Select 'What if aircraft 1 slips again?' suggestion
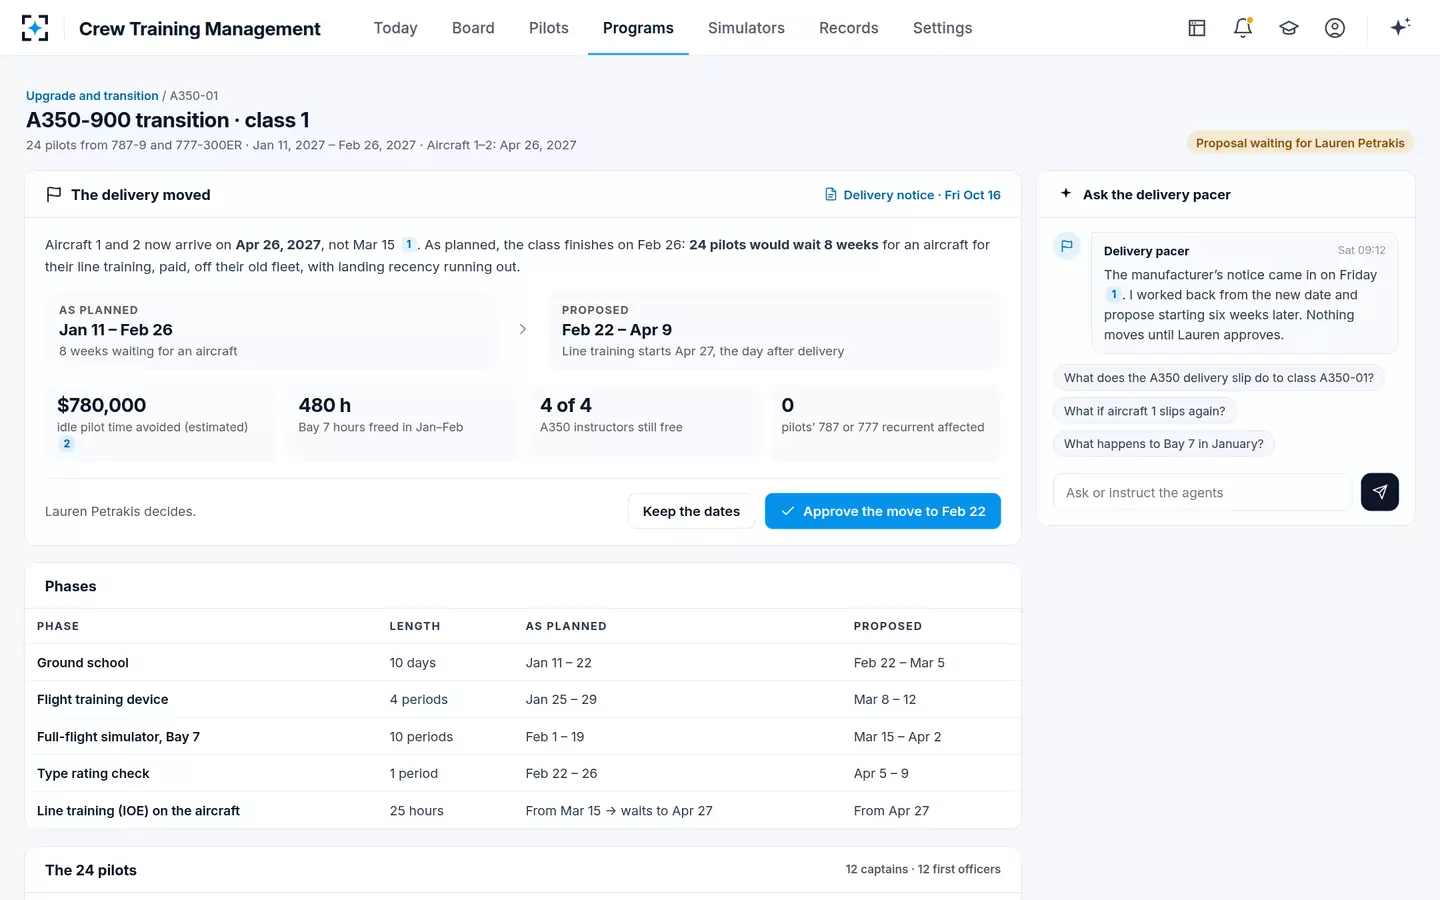The image size is (1440, 900). [x=1145, y=411]
